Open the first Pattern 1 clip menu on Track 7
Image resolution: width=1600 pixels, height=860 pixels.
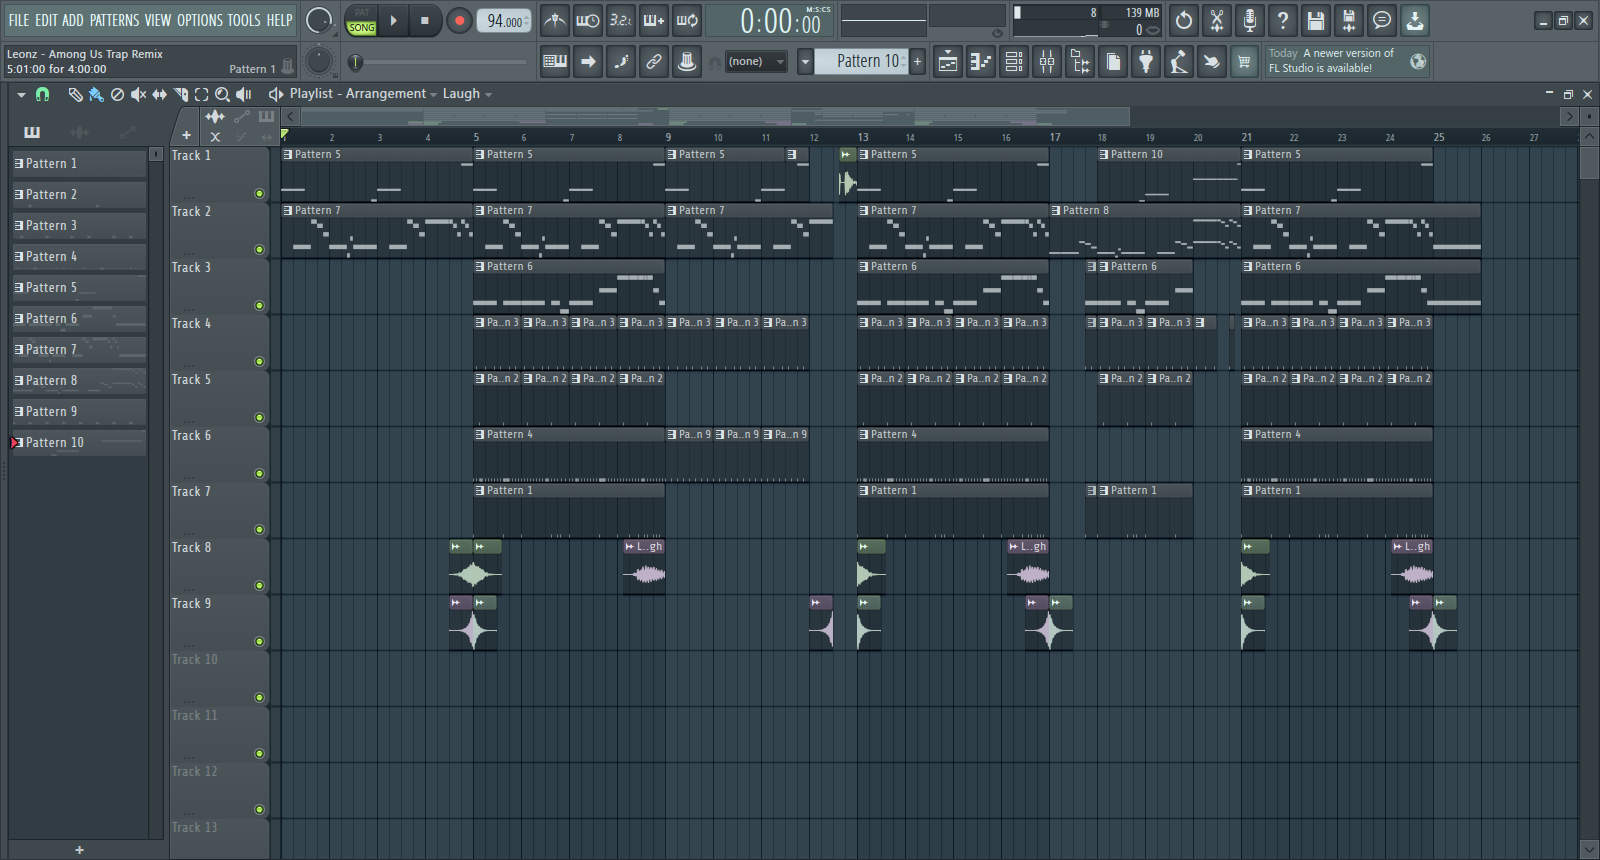click(x=480, y=491)
